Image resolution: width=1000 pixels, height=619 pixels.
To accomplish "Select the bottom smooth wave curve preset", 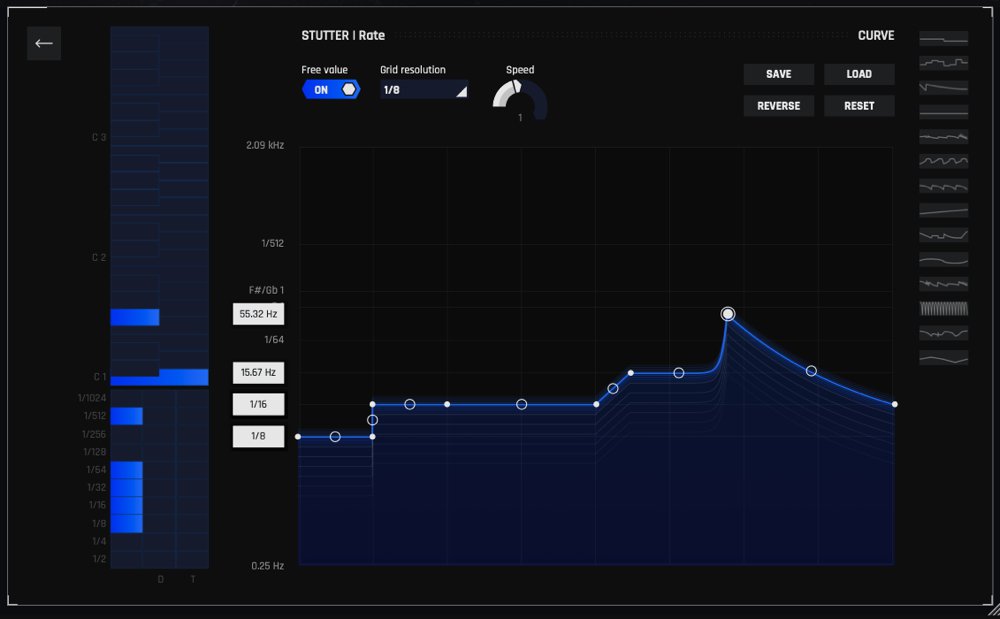I will click(943, 358).
